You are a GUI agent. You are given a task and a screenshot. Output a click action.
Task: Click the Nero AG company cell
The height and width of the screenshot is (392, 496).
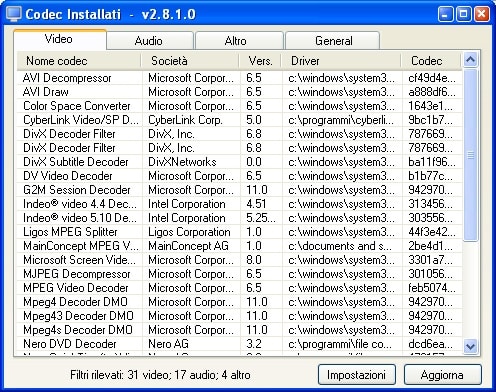tap(168, 344)
